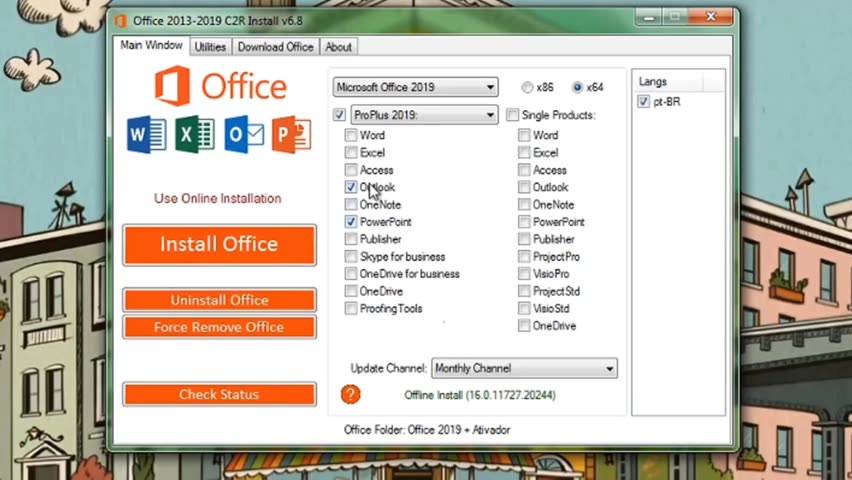This screenshot has width=852, height=480.
Task: Check the VisioStd checkbox
Action: [524, 308]
